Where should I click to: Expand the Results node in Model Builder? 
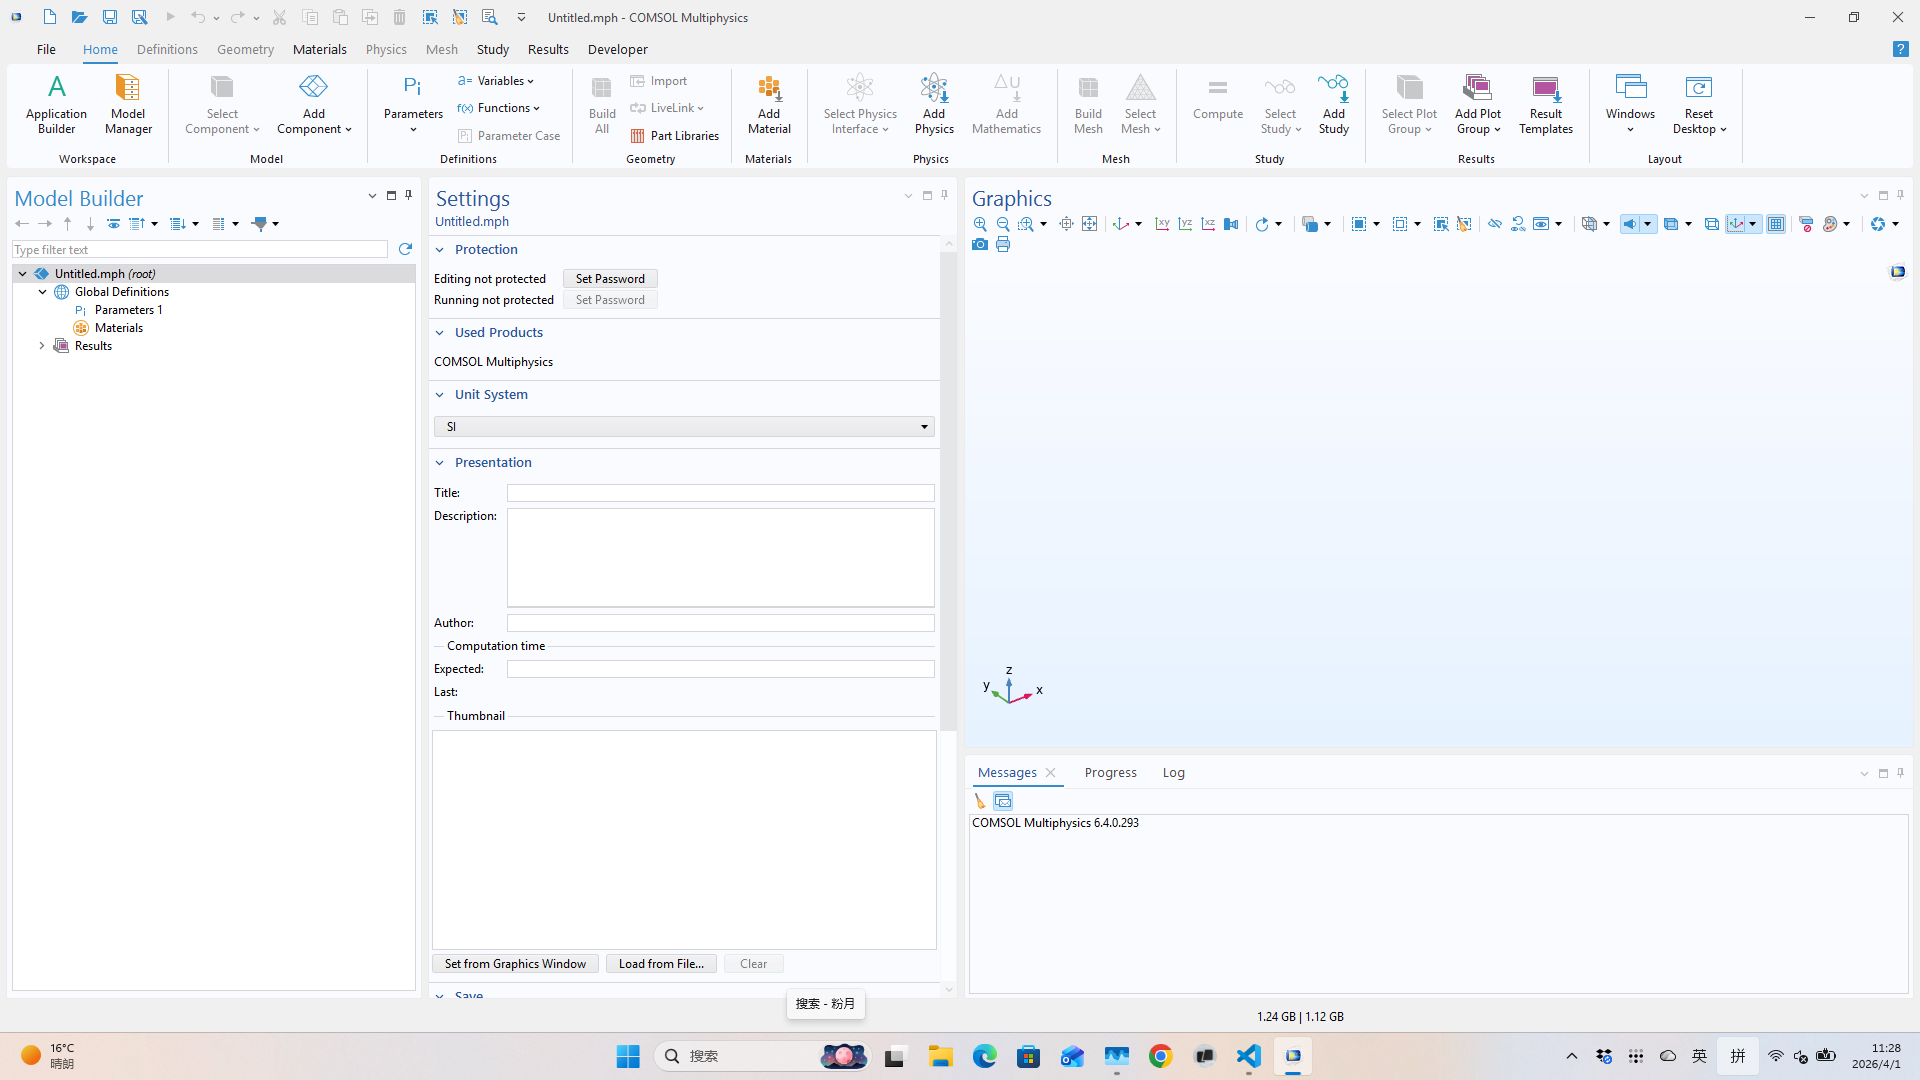click(41, 346)
